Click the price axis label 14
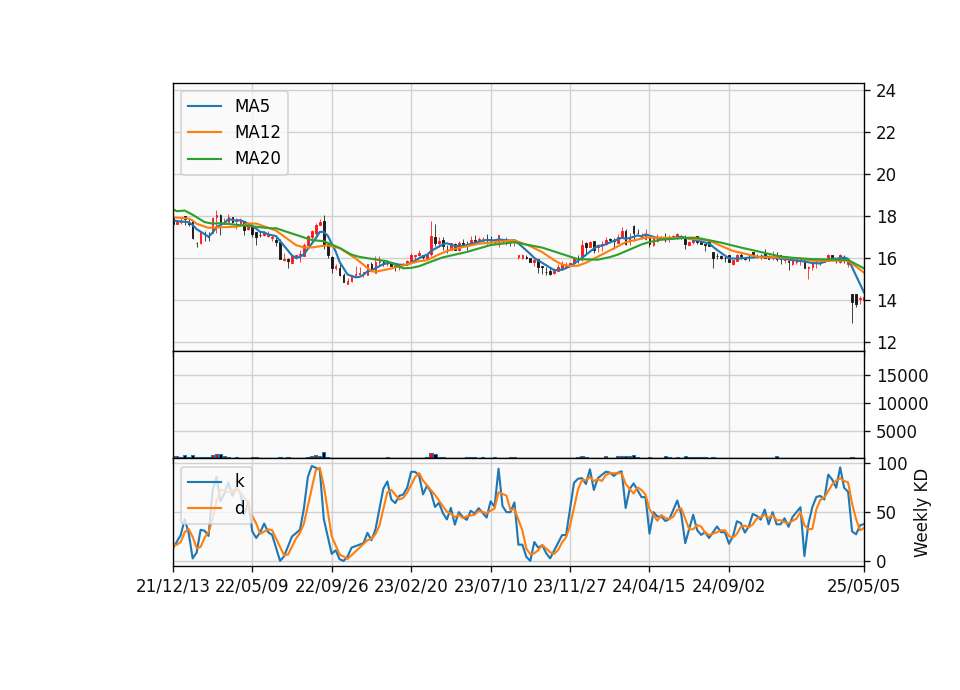Screen dimensions: 960x690 tap(886, 301)
